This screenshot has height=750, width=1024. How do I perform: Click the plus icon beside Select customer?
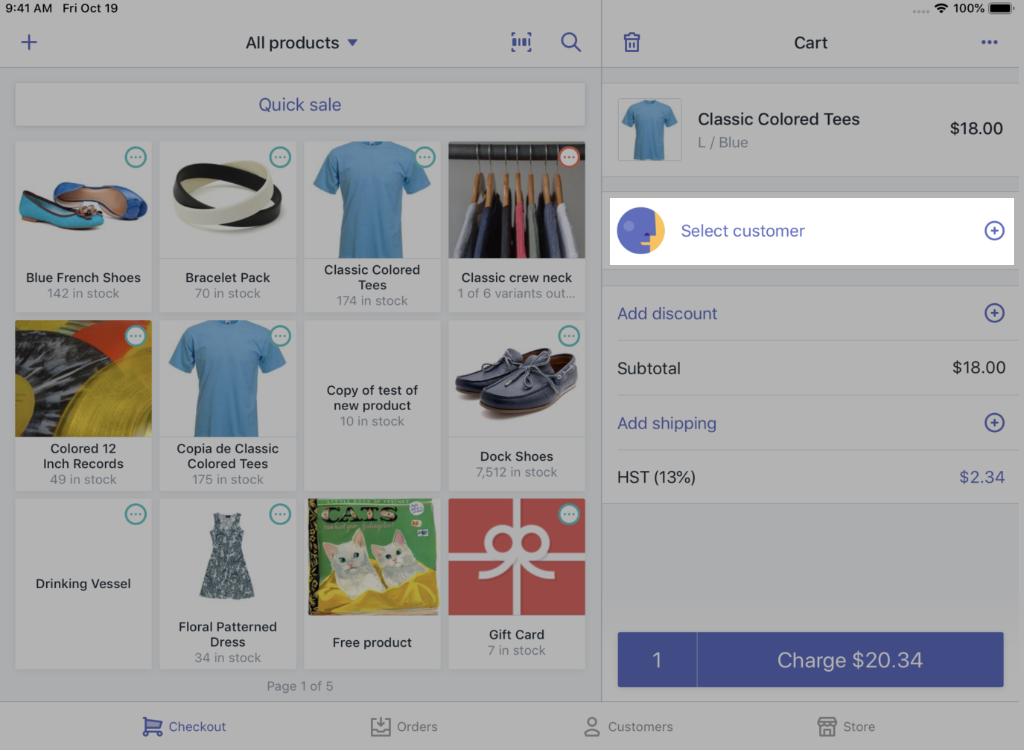(994, 231)
